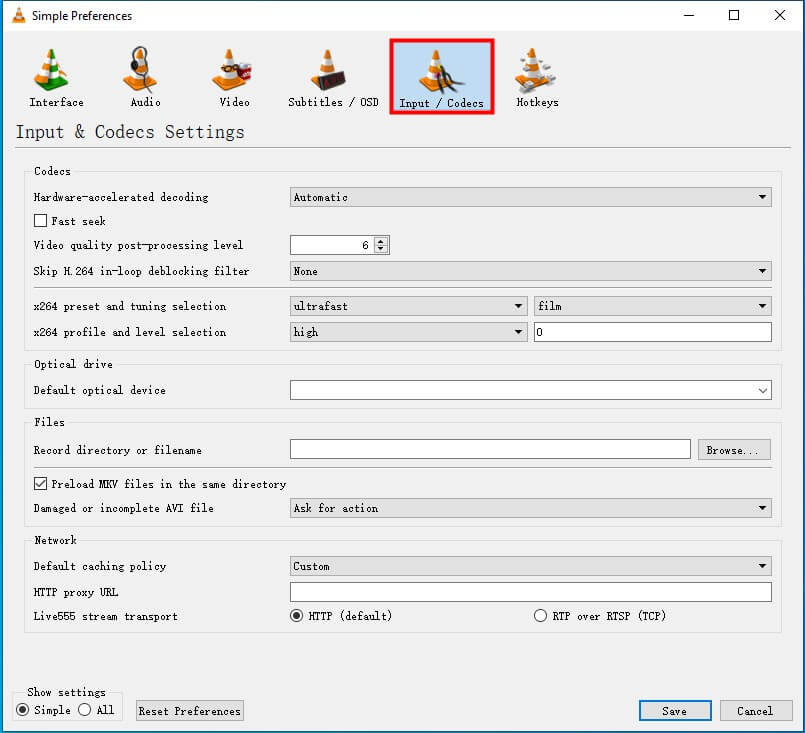
Task: Switch Show settings to All
Action: pyautogui.click(x=85, y=710)
